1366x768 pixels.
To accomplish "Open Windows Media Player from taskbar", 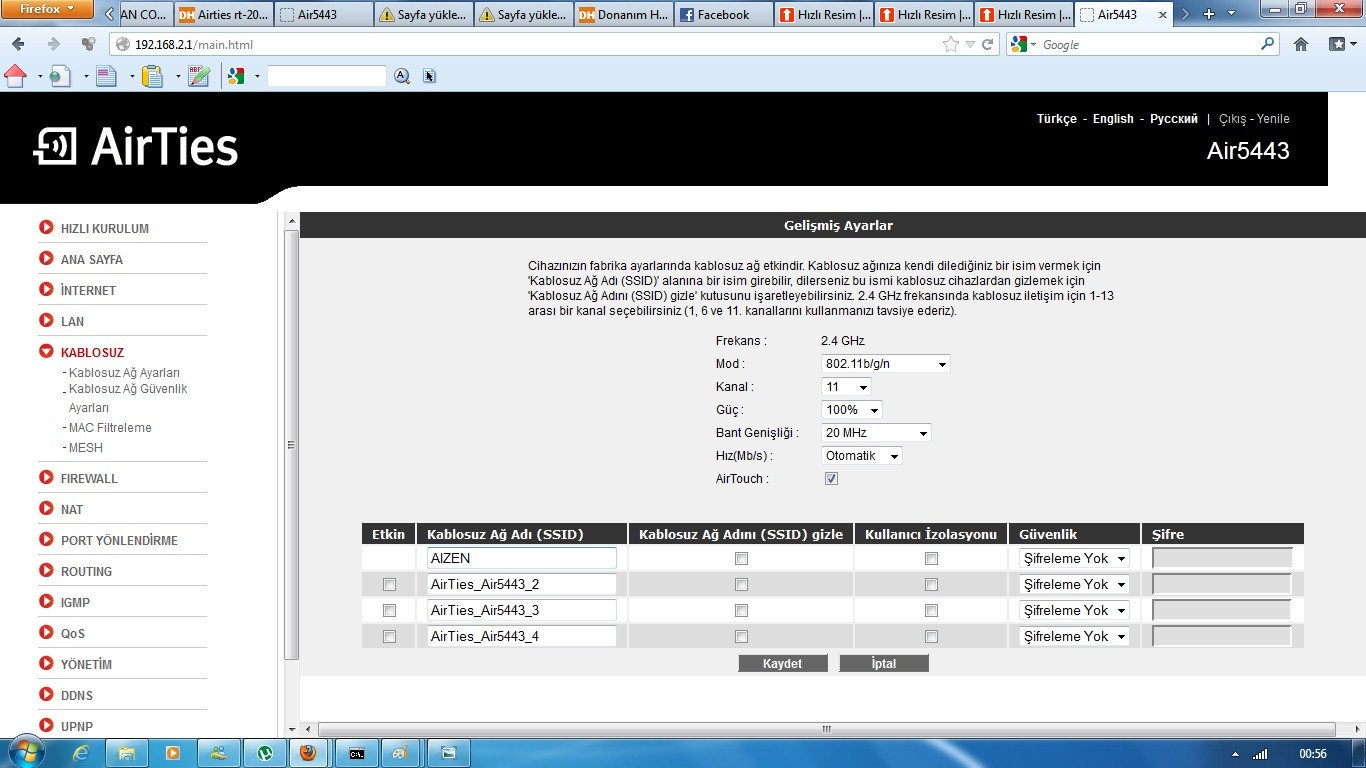I will pyautogui.click(x=173, y=752).
